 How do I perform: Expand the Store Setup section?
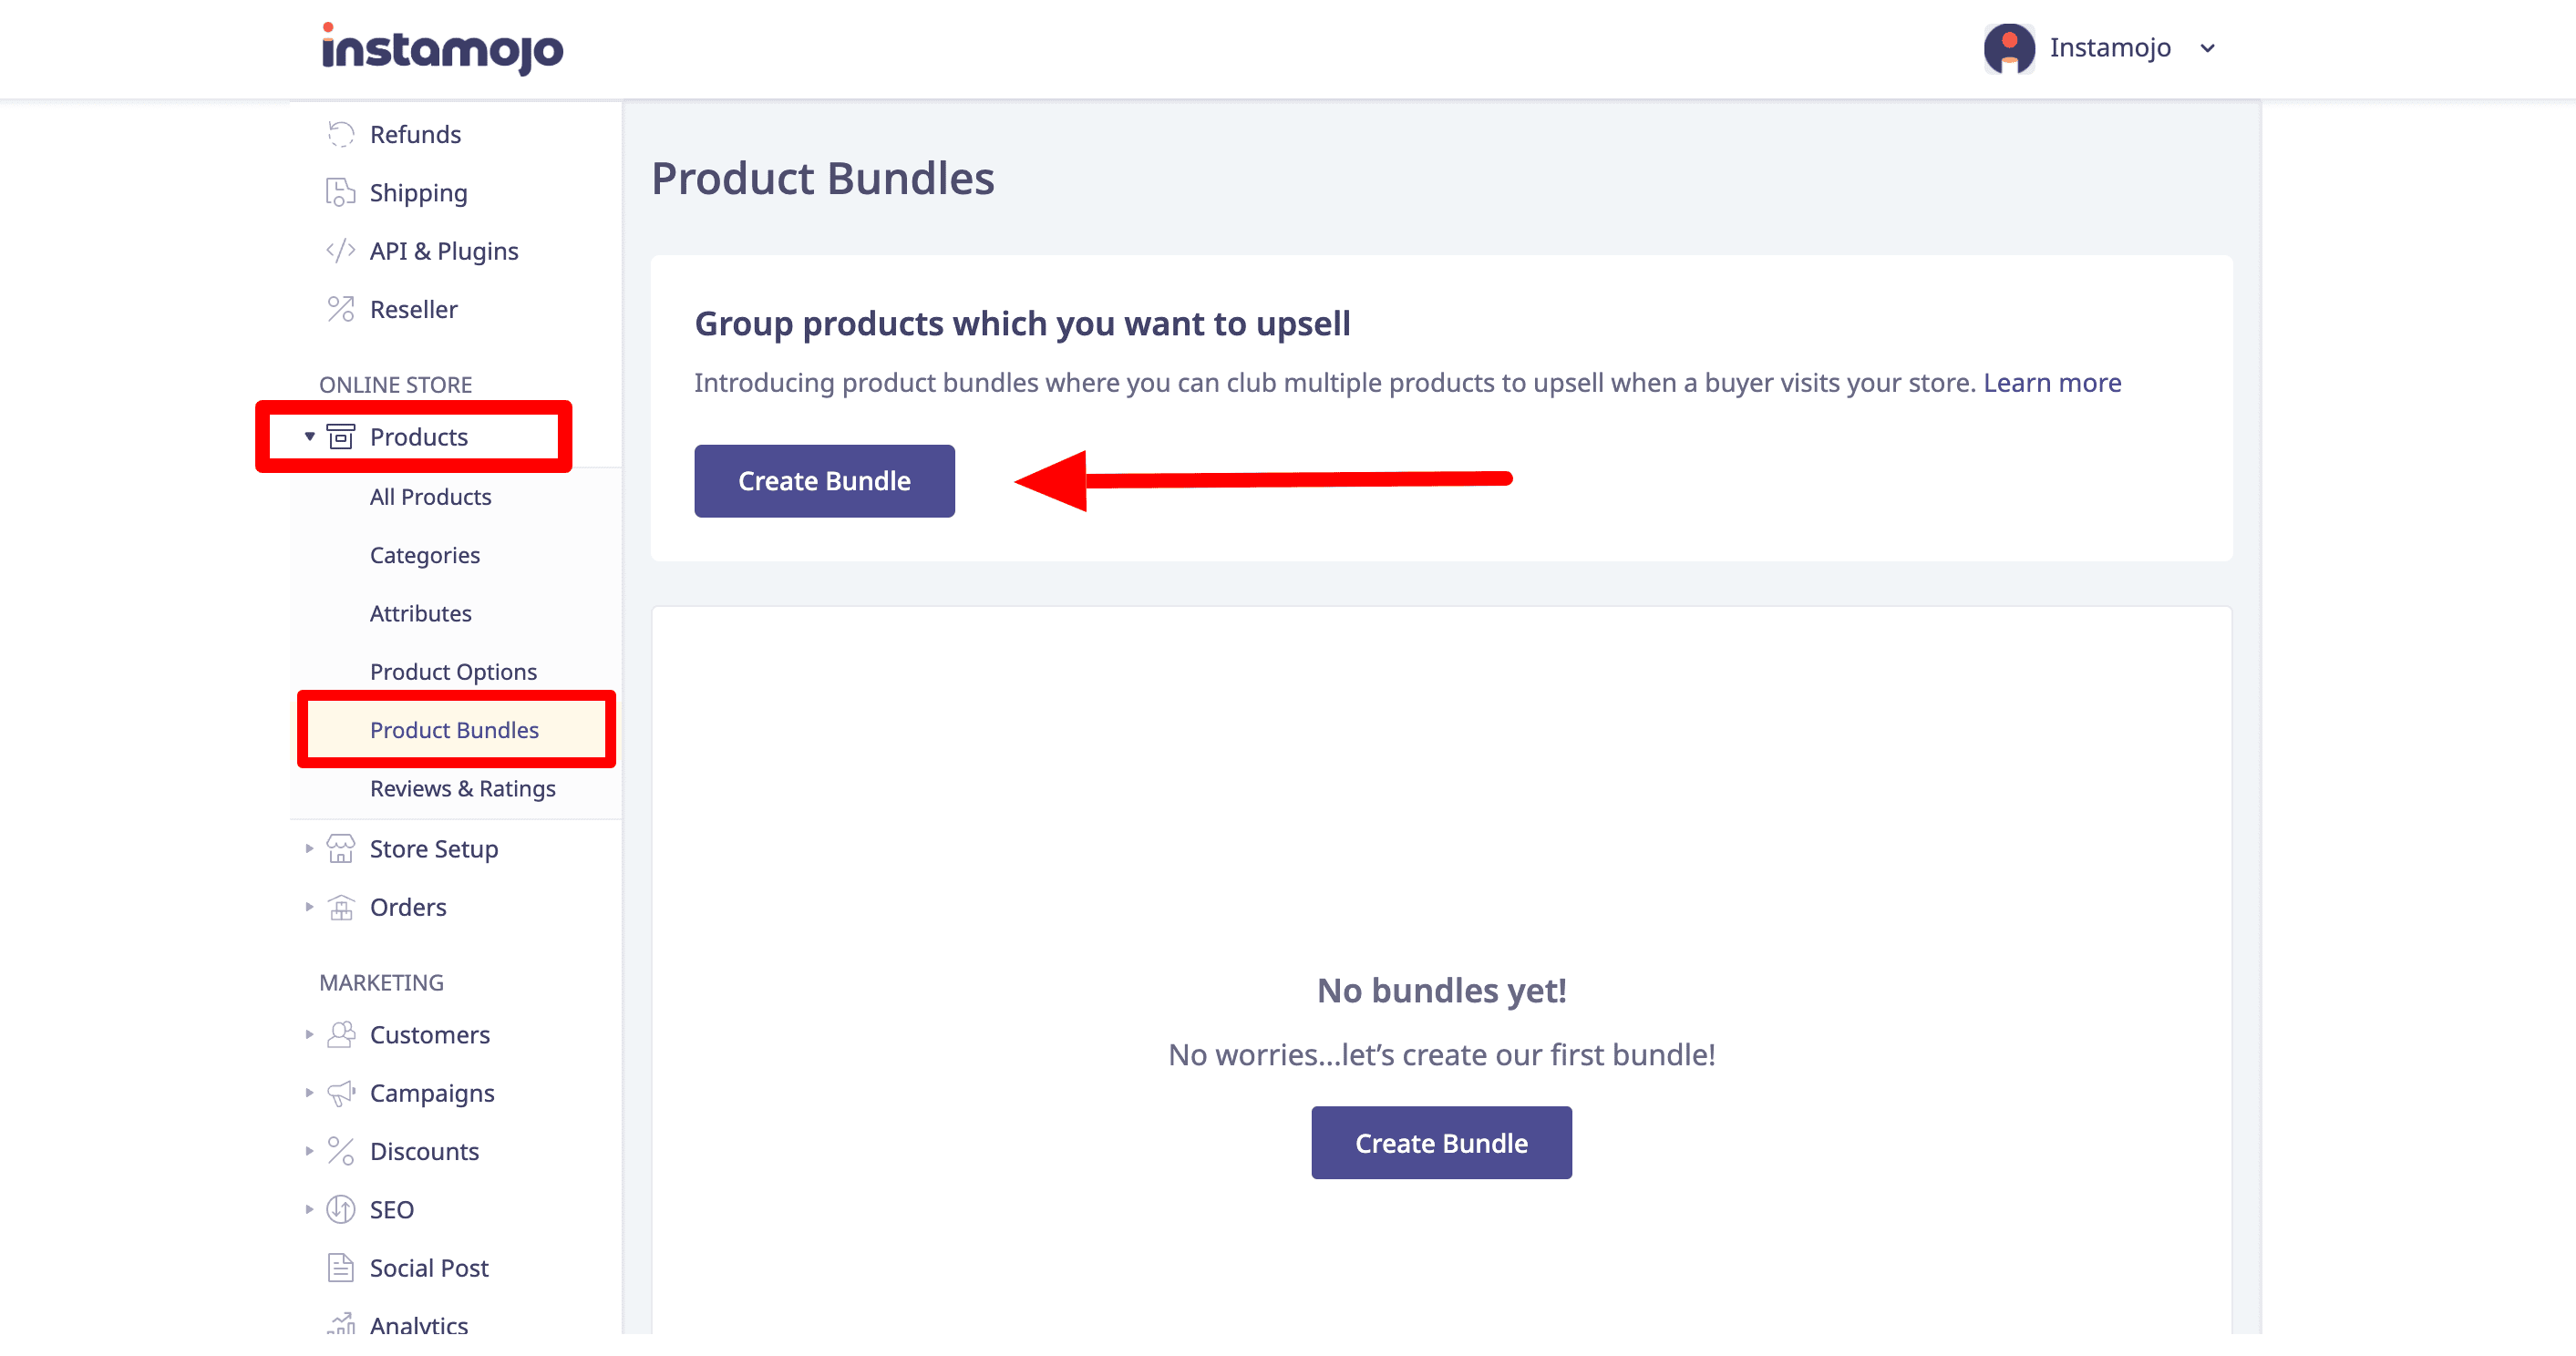coord(308,848)
